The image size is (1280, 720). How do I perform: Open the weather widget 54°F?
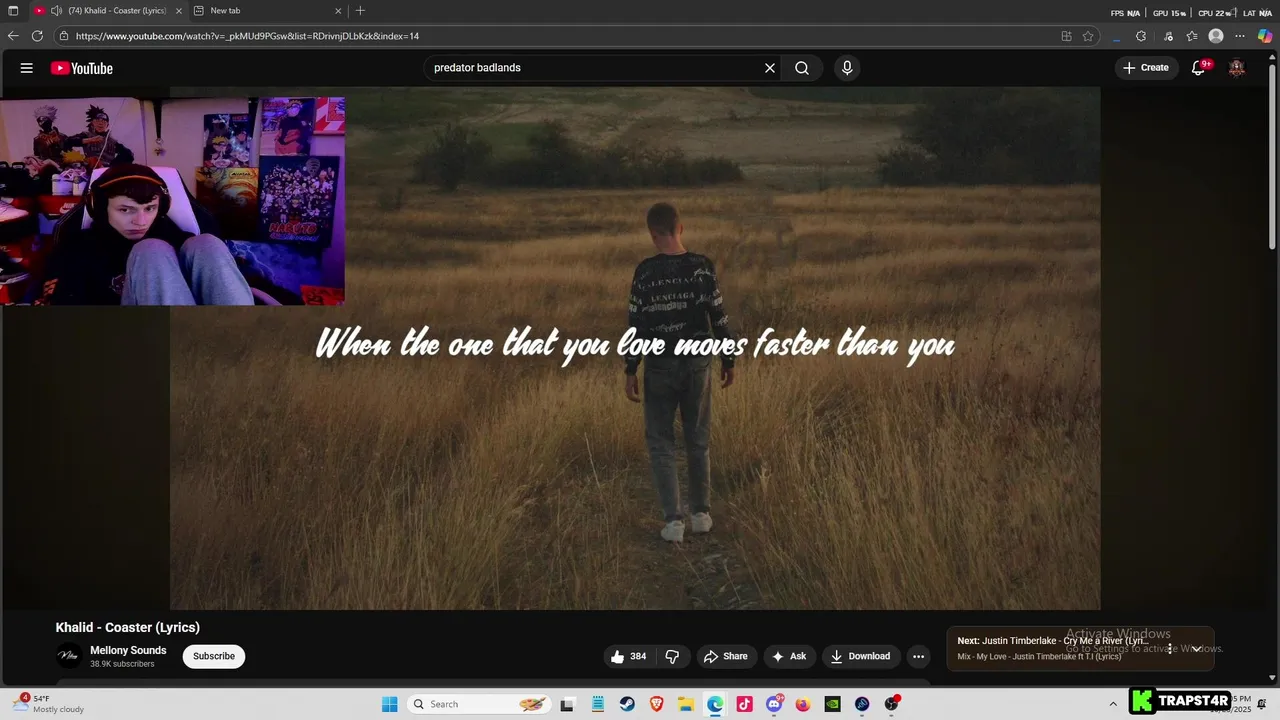click(x=48, y=704)
